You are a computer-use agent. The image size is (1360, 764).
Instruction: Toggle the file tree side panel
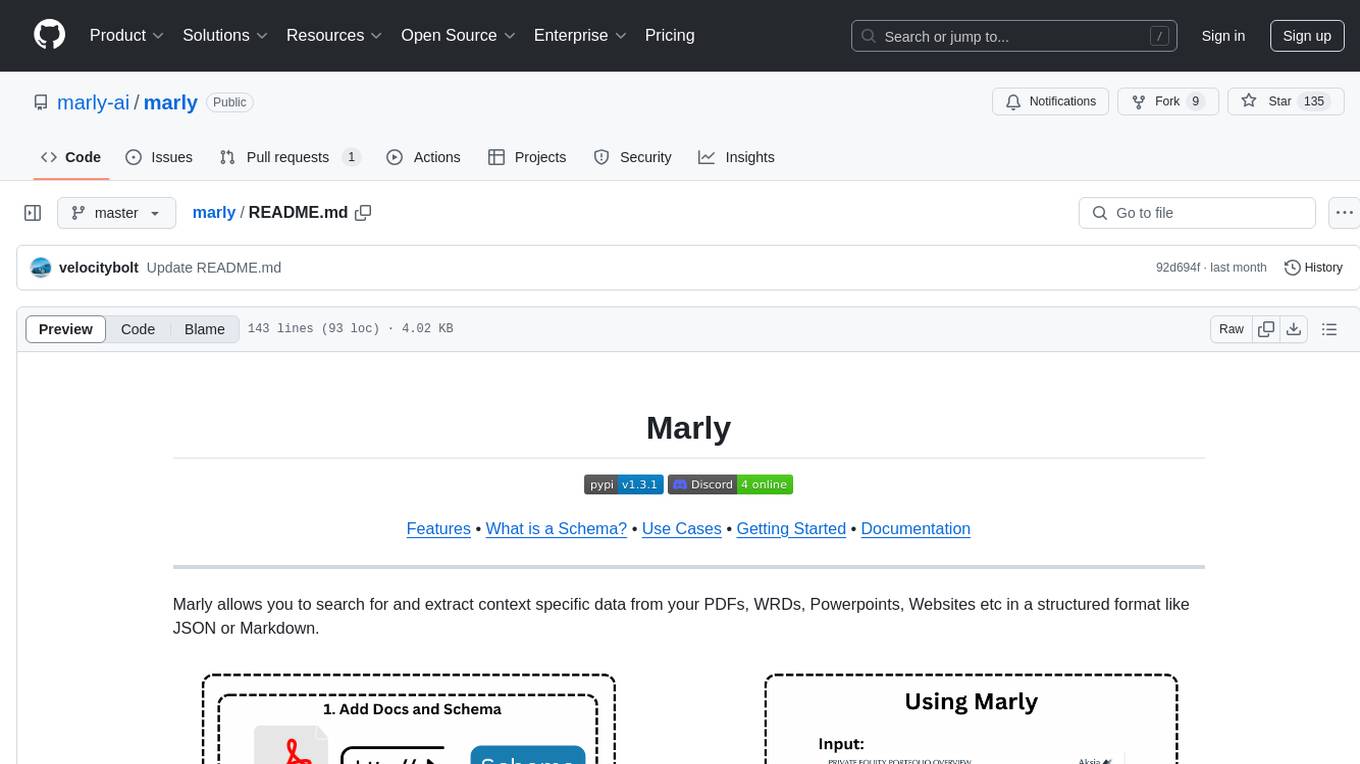(x=33, y=213)
